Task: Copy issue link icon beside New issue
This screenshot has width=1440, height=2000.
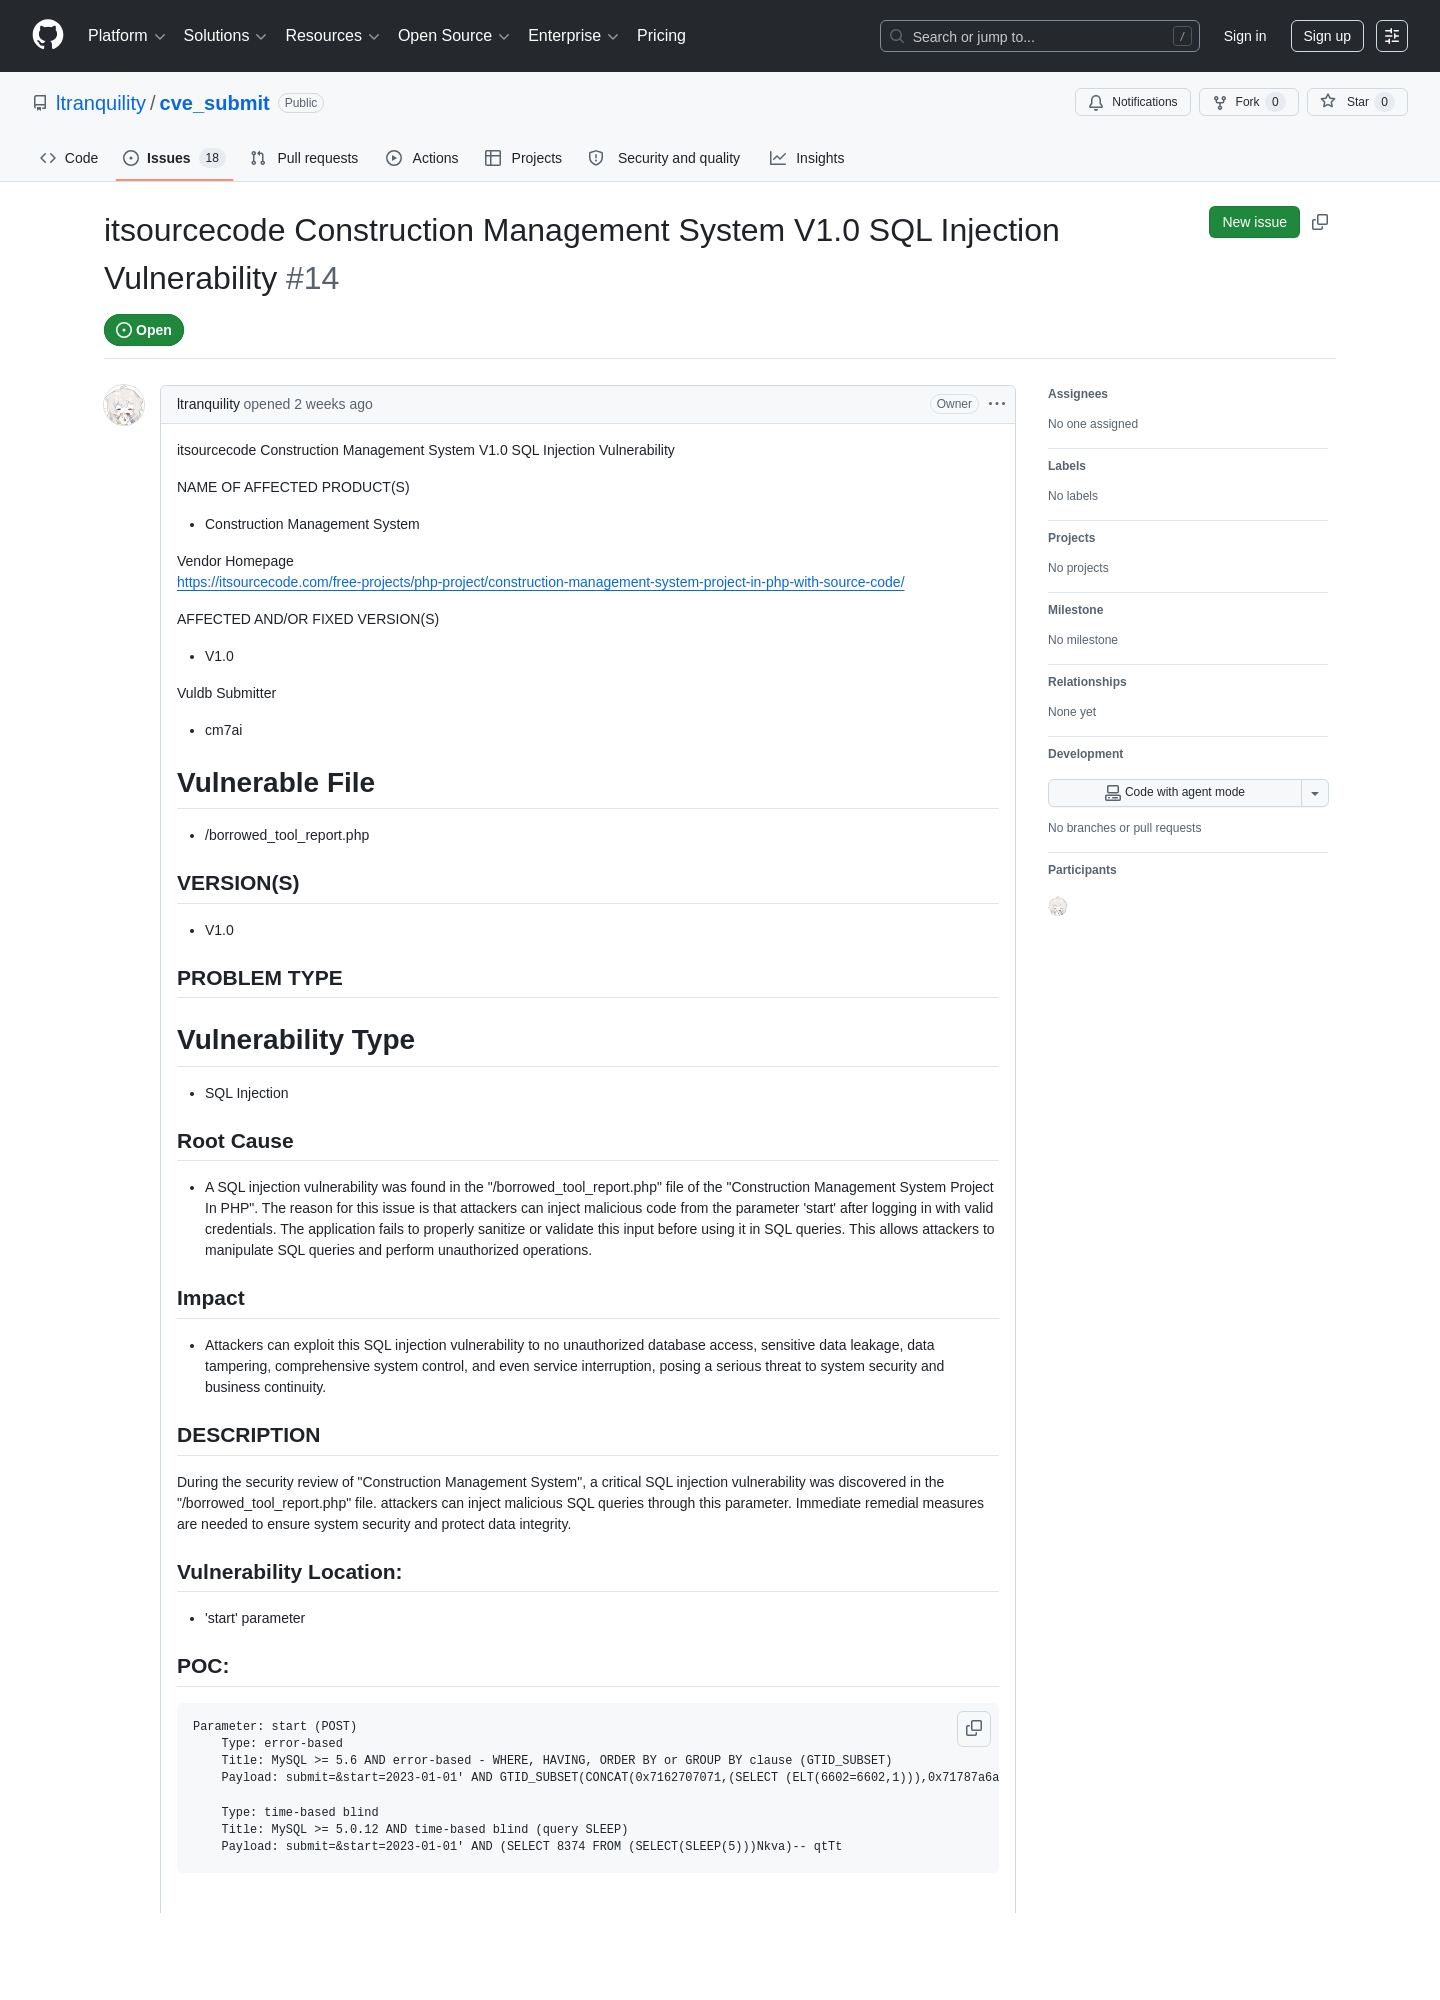Action: click(1320, 222)
